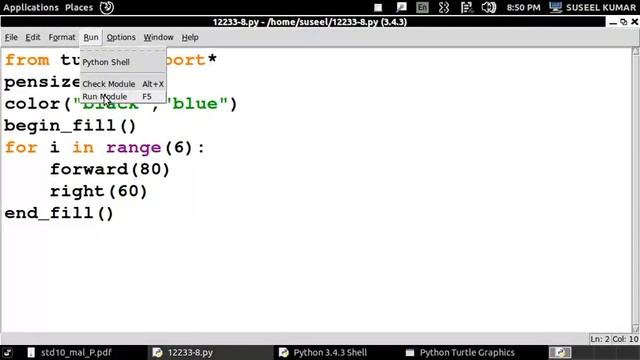Click the editor scrollbar up arrow
640x360 pixels.
click(636, 51)
